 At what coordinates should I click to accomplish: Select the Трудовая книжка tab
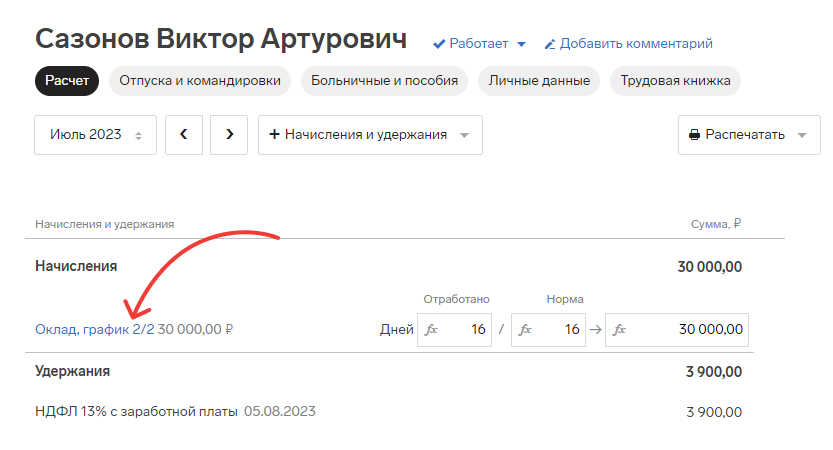point(675,81)
